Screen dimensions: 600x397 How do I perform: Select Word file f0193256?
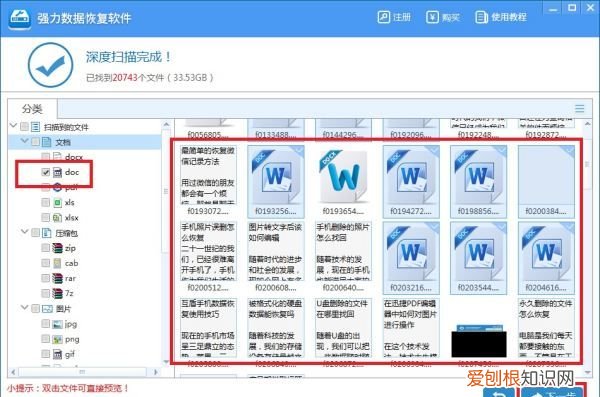pyautogui.click(x=276, y=181)
